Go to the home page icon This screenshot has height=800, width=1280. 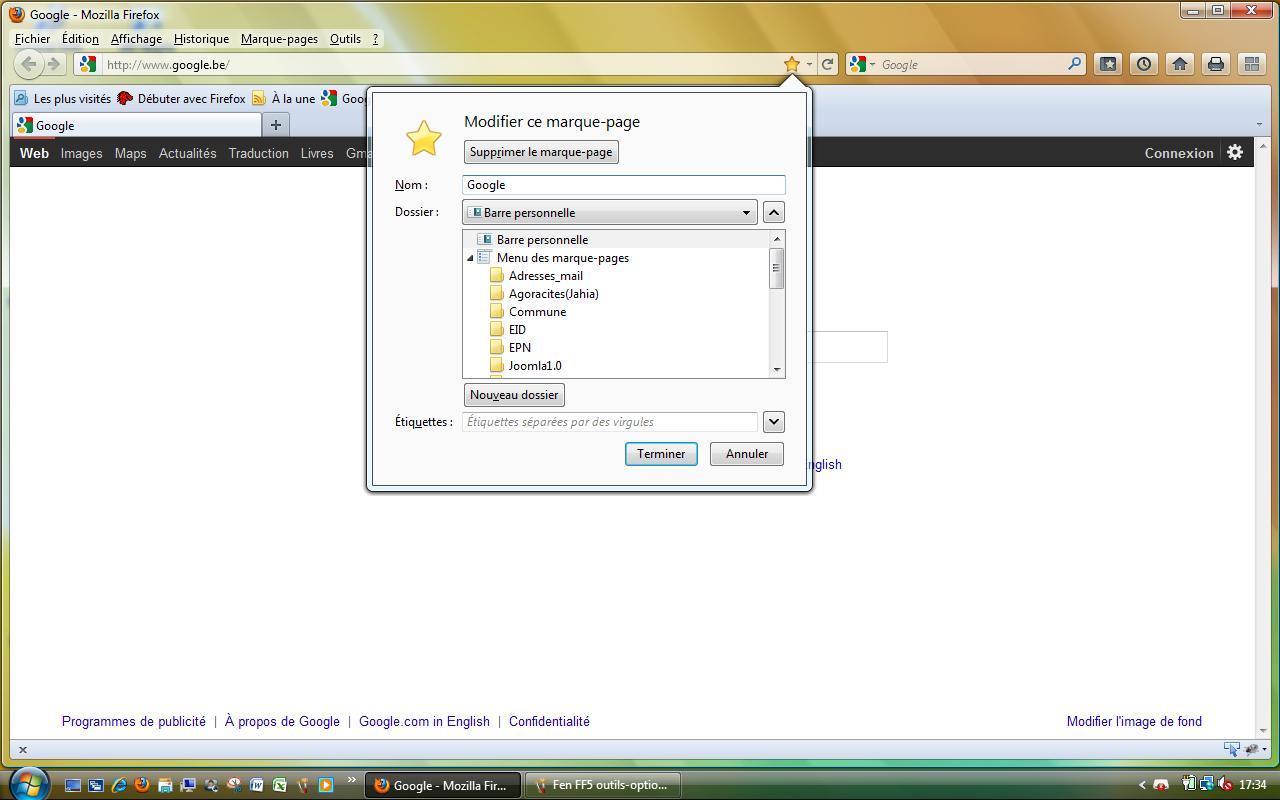tap(1180, 64)
